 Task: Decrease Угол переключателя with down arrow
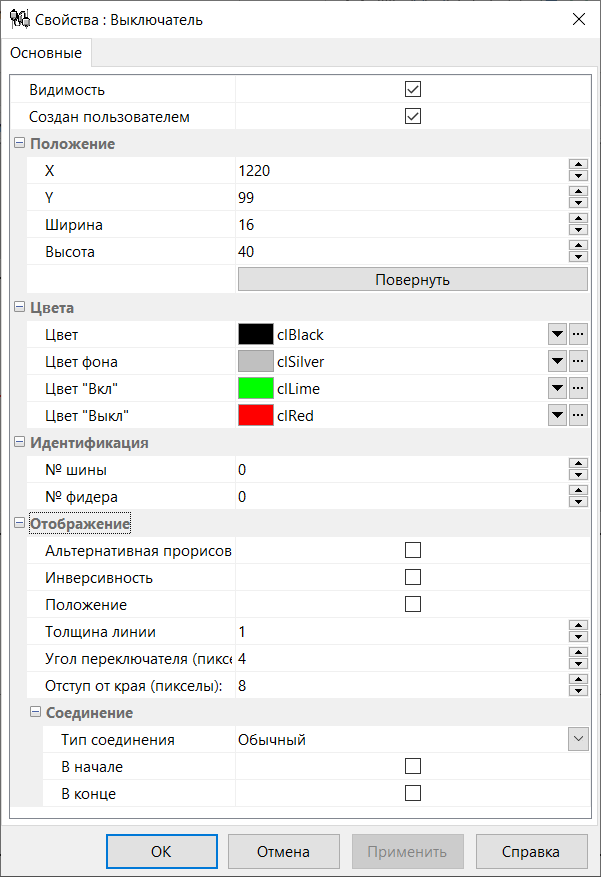click(x=578, y=664)
